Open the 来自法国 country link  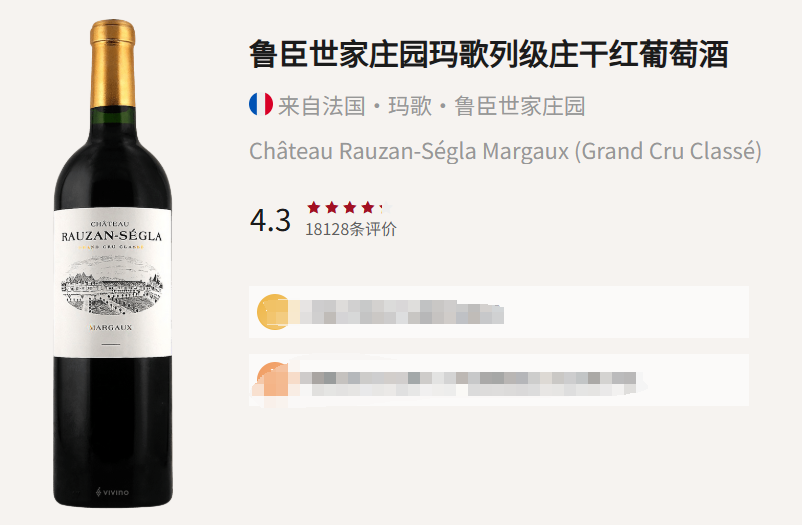click(x=322, y=106)
